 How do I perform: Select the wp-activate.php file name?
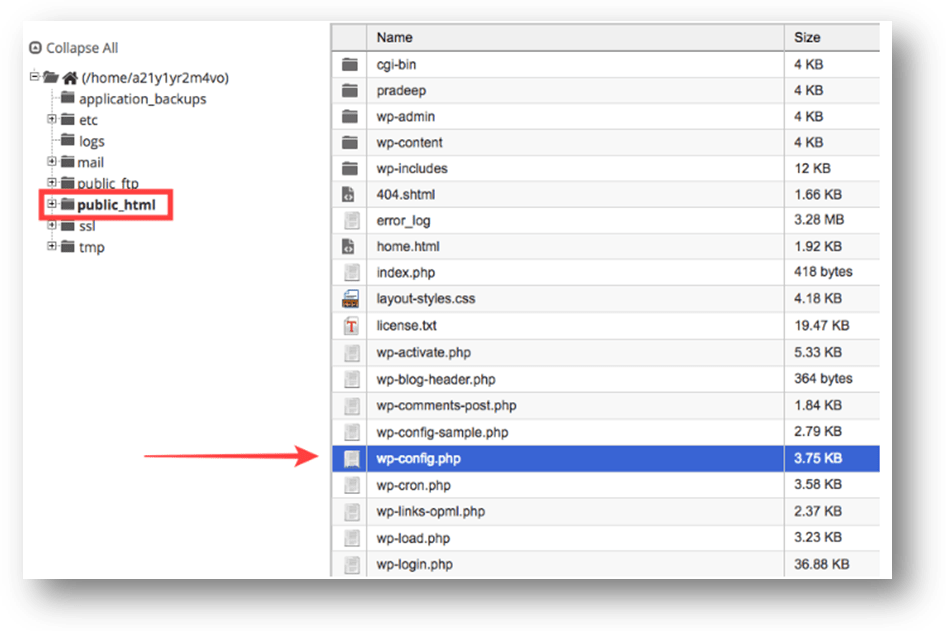[x=424, y=352]
